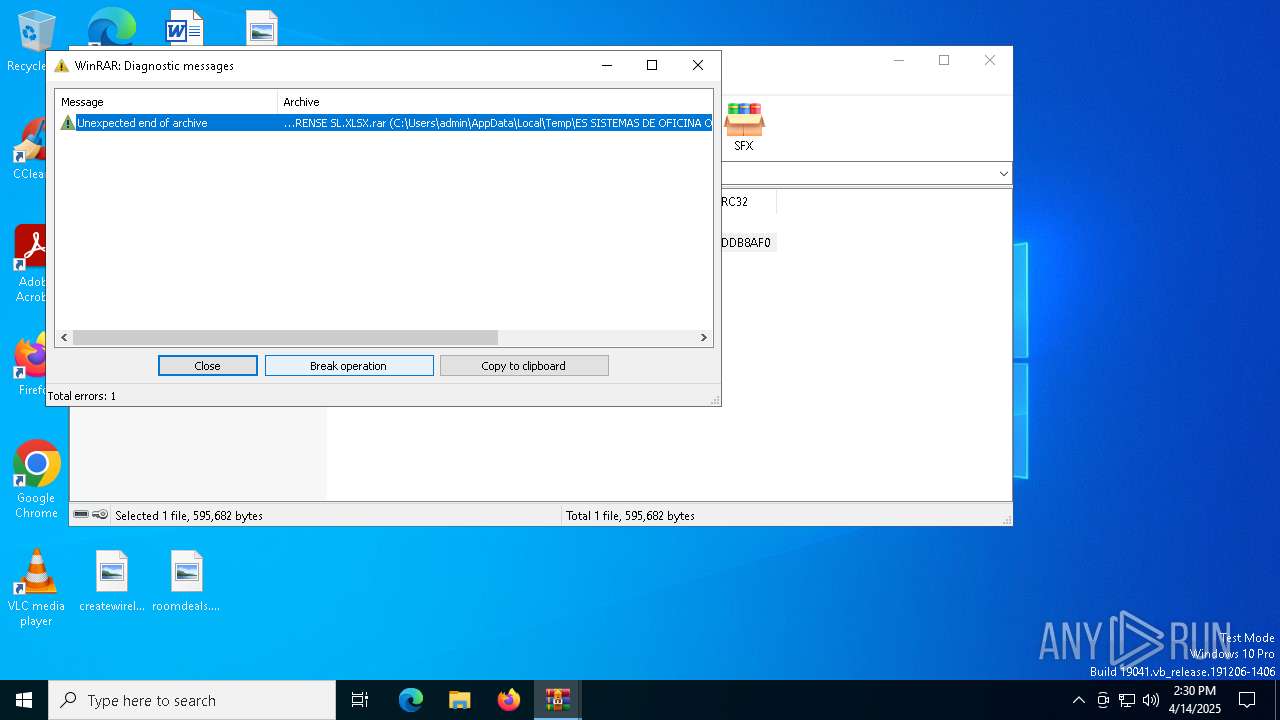
Task: Click 'Selected 1 file, 595,682 bytes' status text
Action: click(x=189, y=516)
